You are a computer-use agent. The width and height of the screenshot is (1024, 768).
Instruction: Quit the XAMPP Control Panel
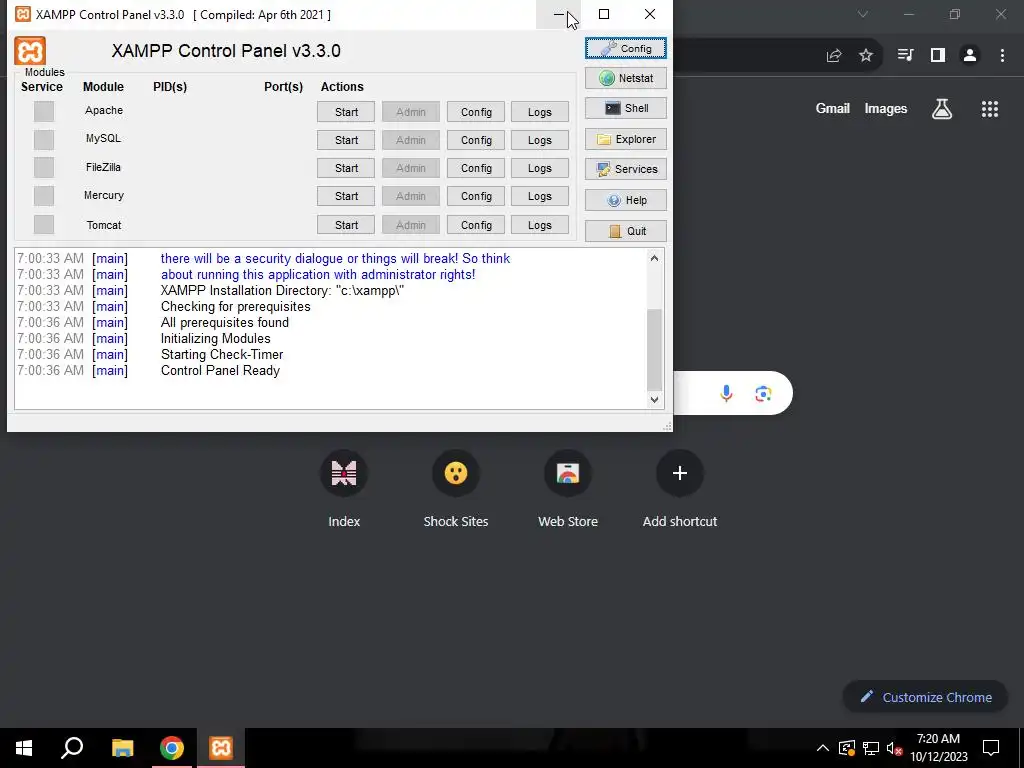pyautogui.click(x=626, y=231)
